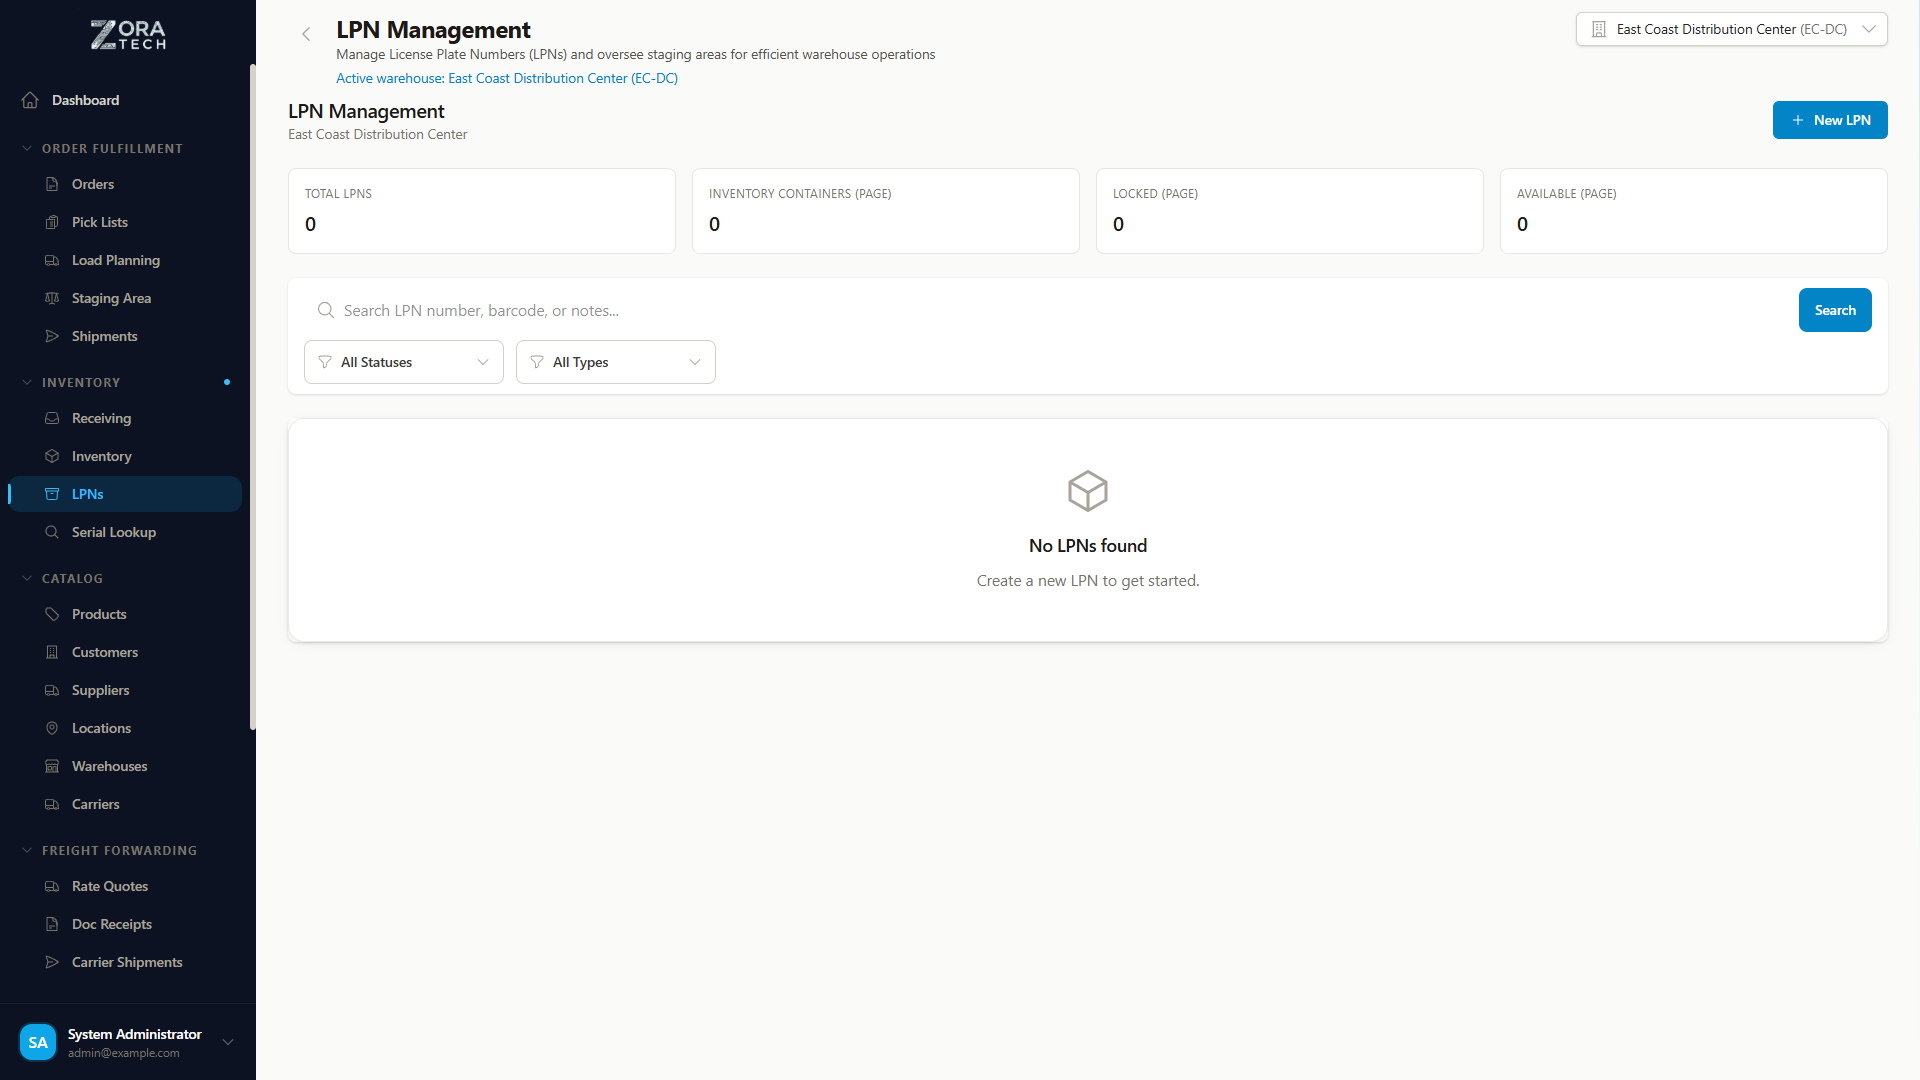Click the Products tag icon

click(52, 614)
